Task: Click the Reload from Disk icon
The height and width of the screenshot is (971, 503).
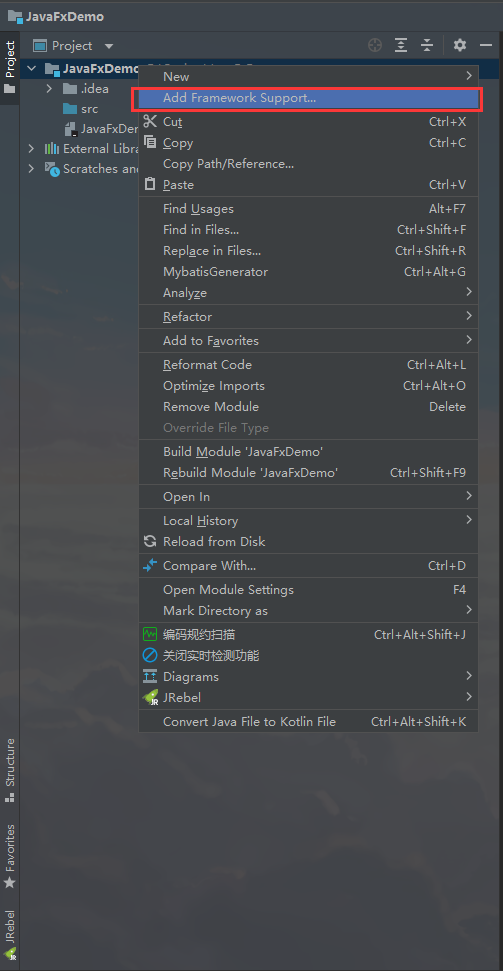Action: (150, 541)
